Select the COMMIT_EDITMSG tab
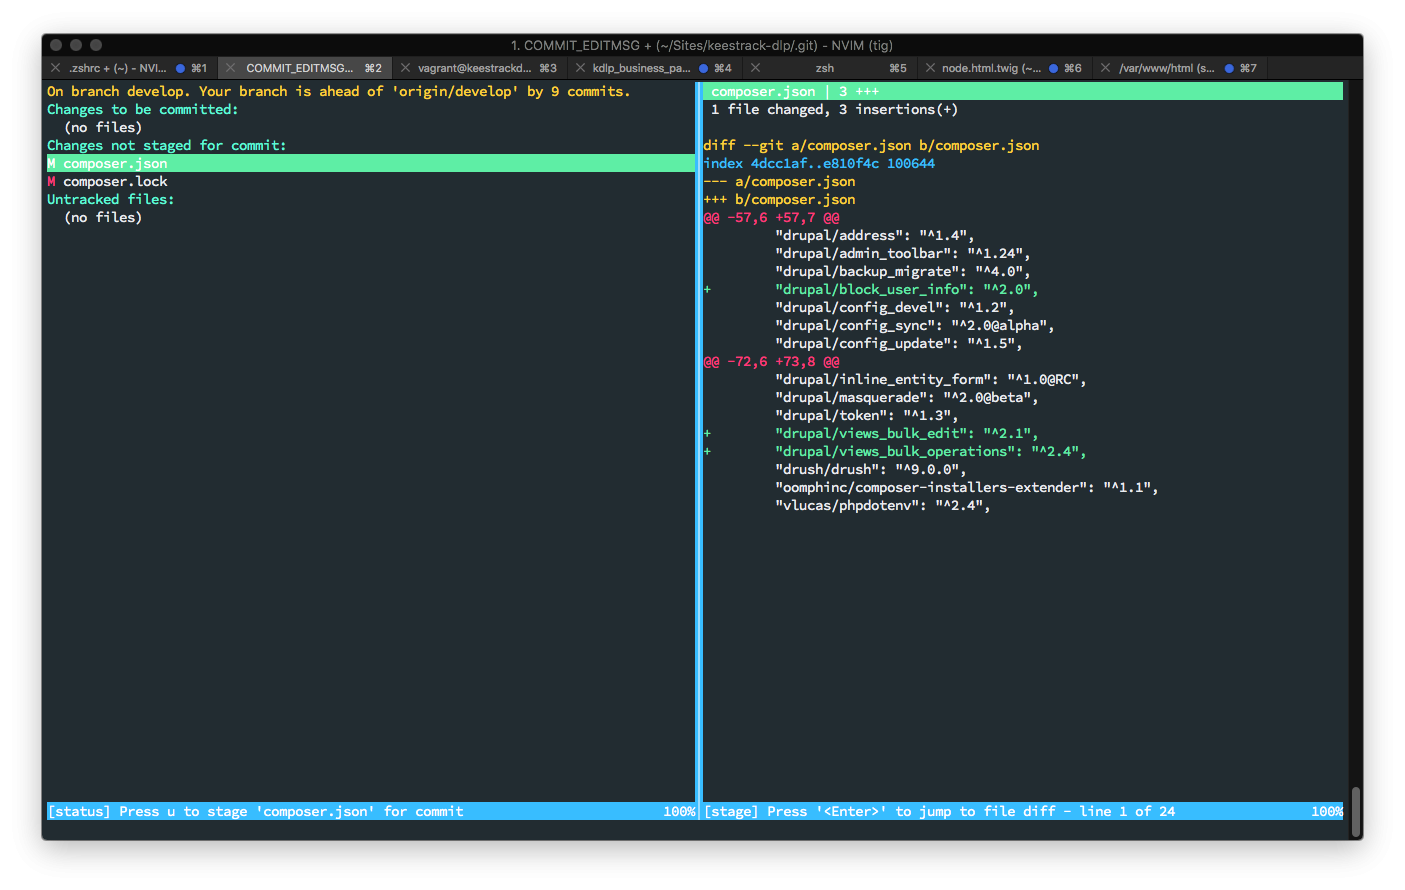1405x890 pixels. tap(300, 68)
